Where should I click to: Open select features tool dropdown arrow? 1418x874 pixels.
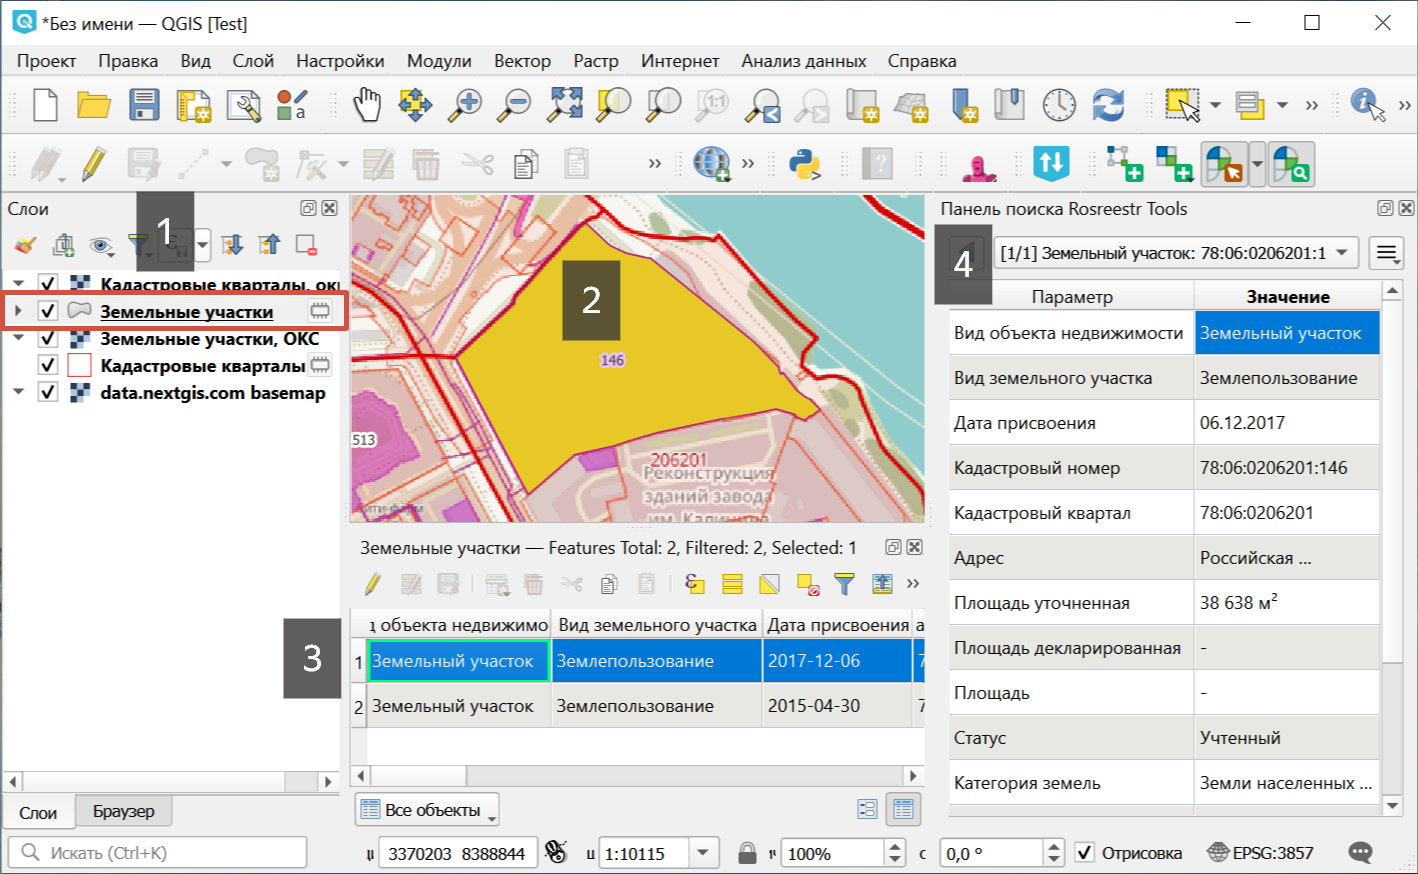click(x=1215, y=104)
